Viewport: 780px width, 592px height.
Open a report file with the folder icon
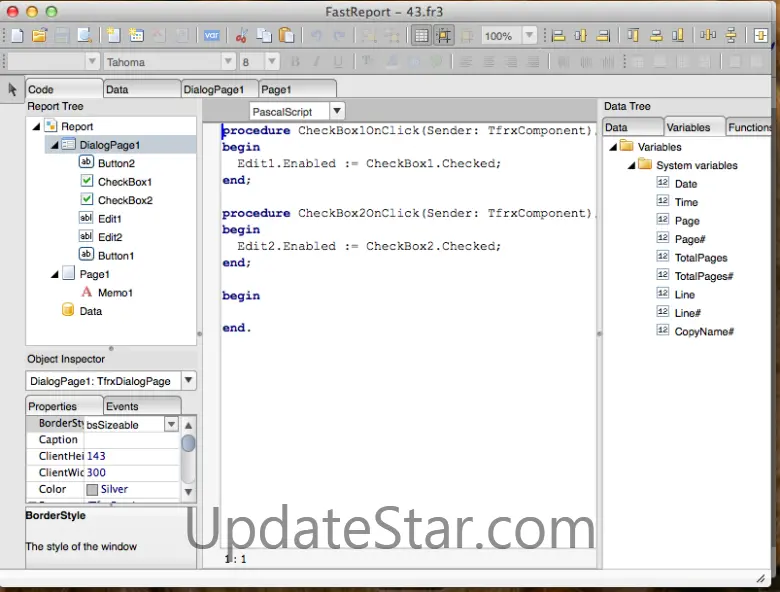[39, 35]
